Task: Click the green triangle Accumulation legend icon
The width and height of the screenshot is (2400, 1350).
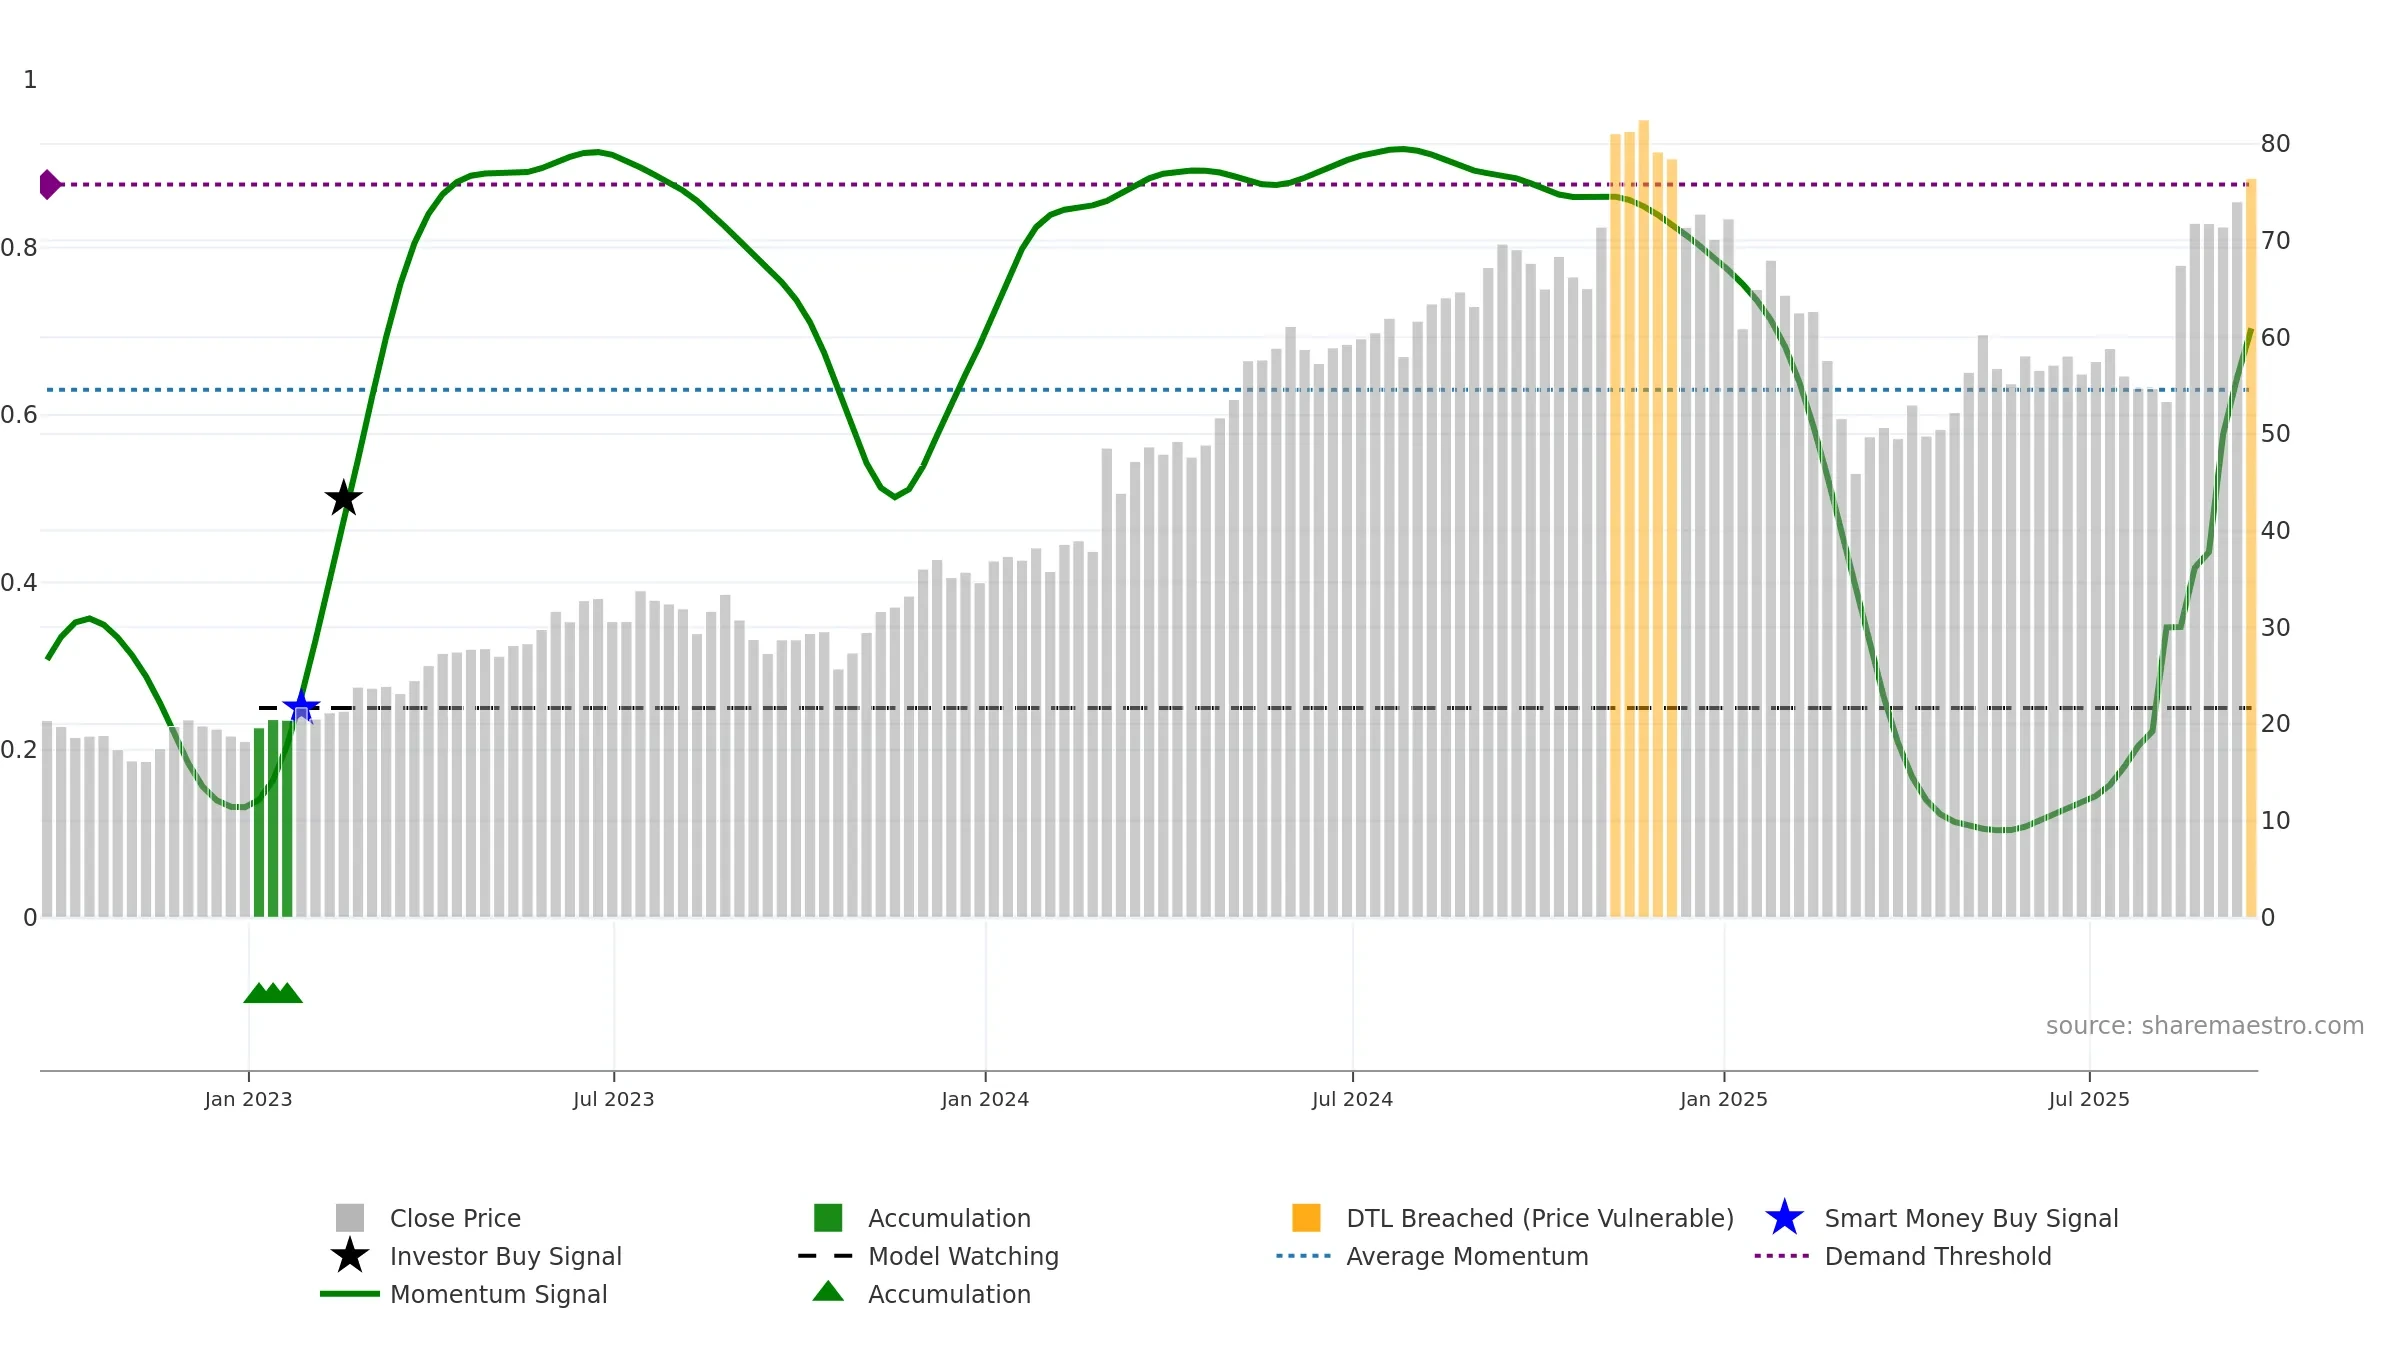Action: (828, 1292)
